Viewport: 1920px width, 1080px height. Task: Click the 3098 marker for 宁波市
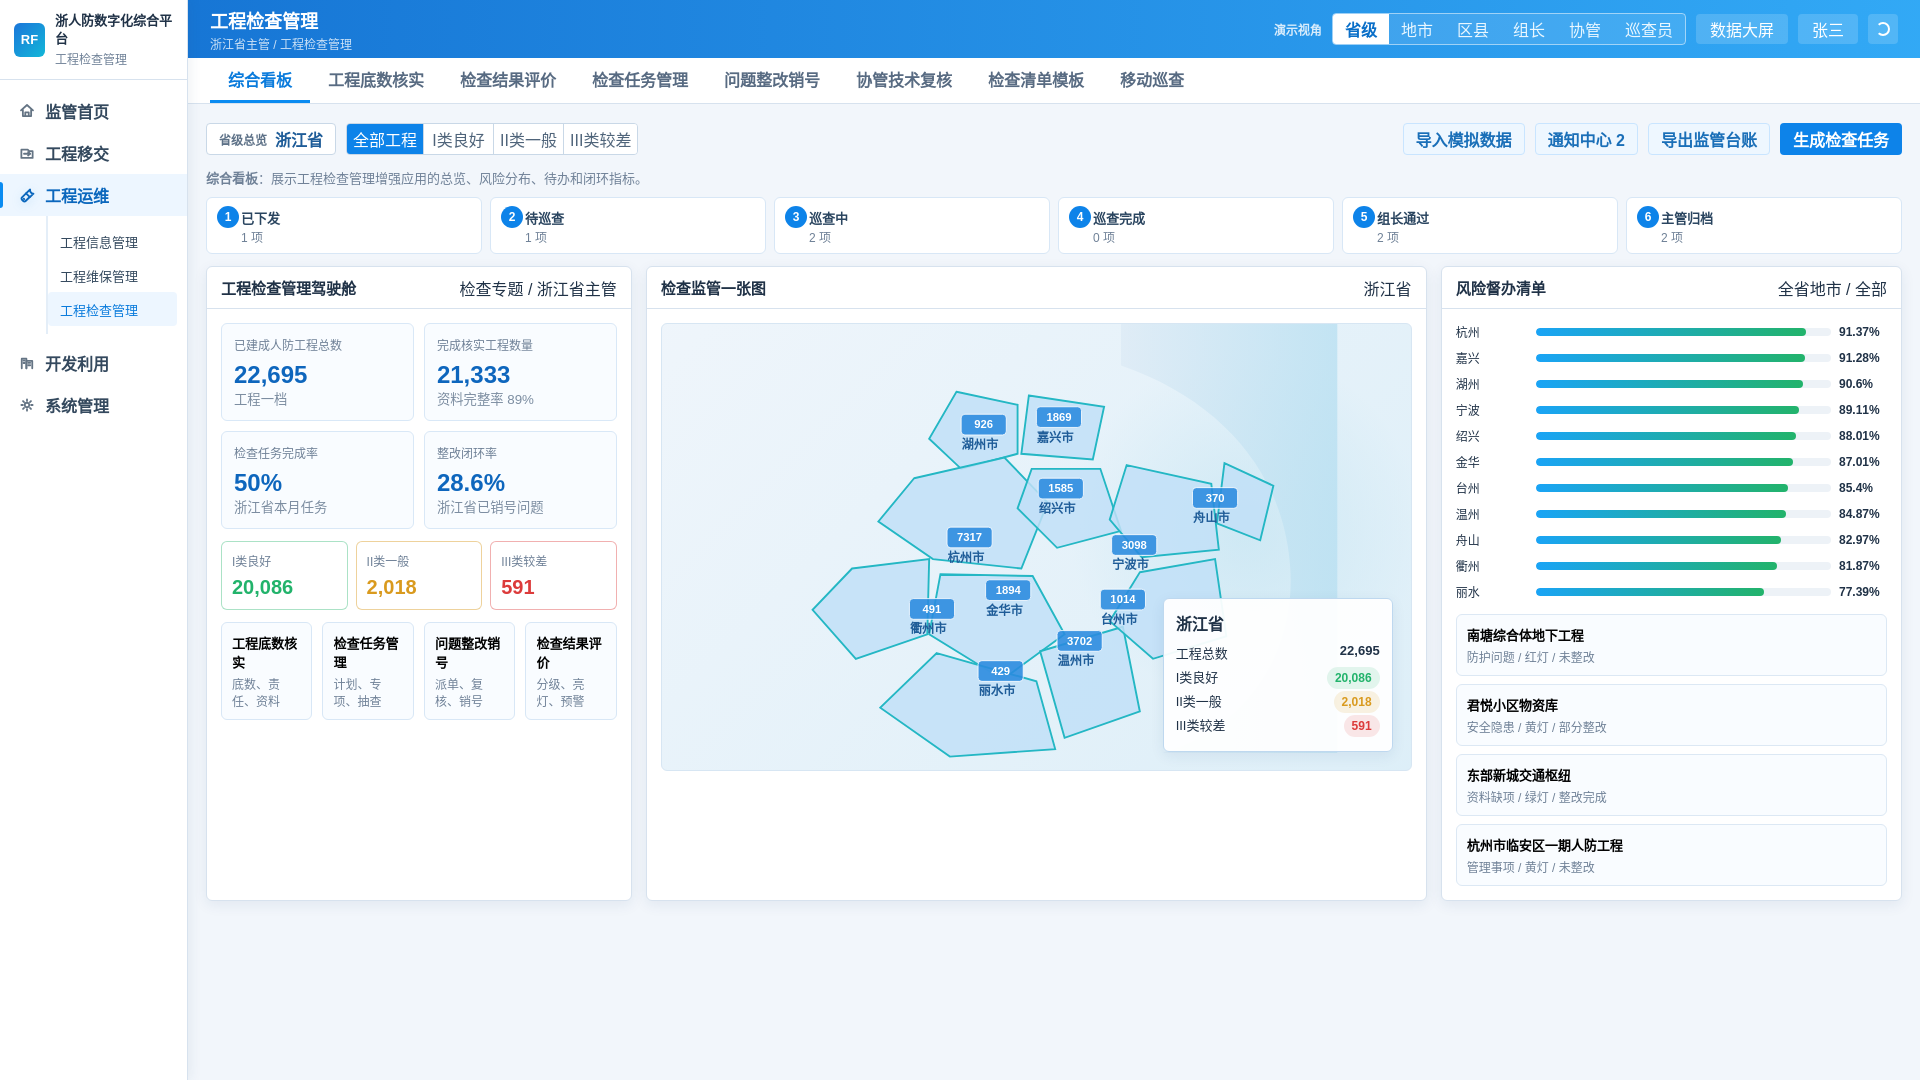click(1134, 545)
